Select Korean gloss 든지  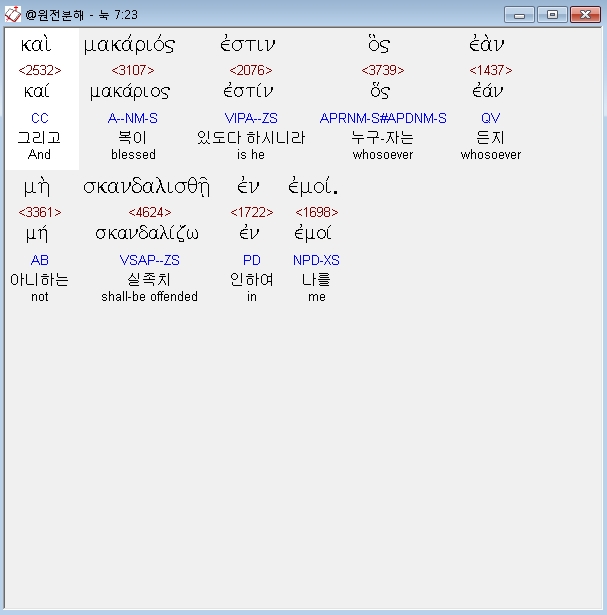pyautogui.click(x=491, y=138)
